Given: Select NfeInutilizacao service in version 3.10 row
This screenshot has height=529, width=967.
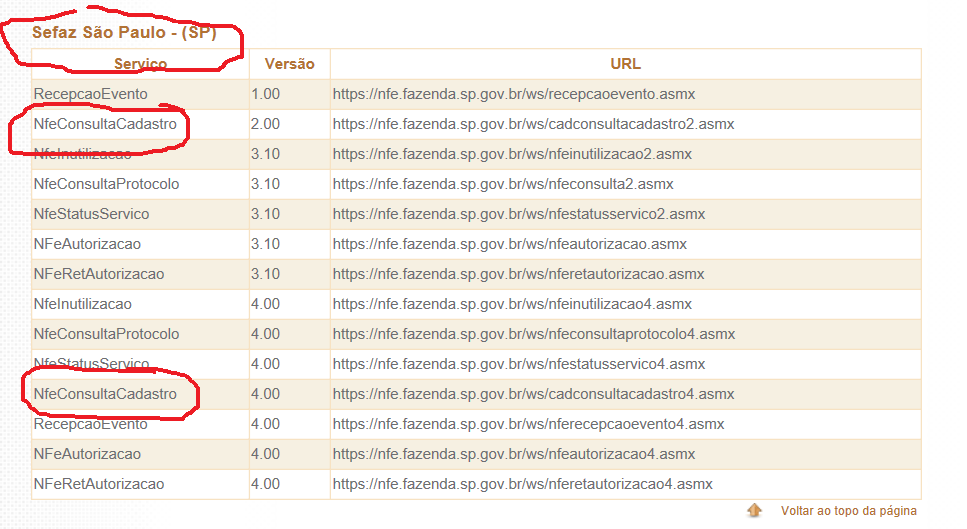Looking at the screenshot, I should tap(83, 154).
